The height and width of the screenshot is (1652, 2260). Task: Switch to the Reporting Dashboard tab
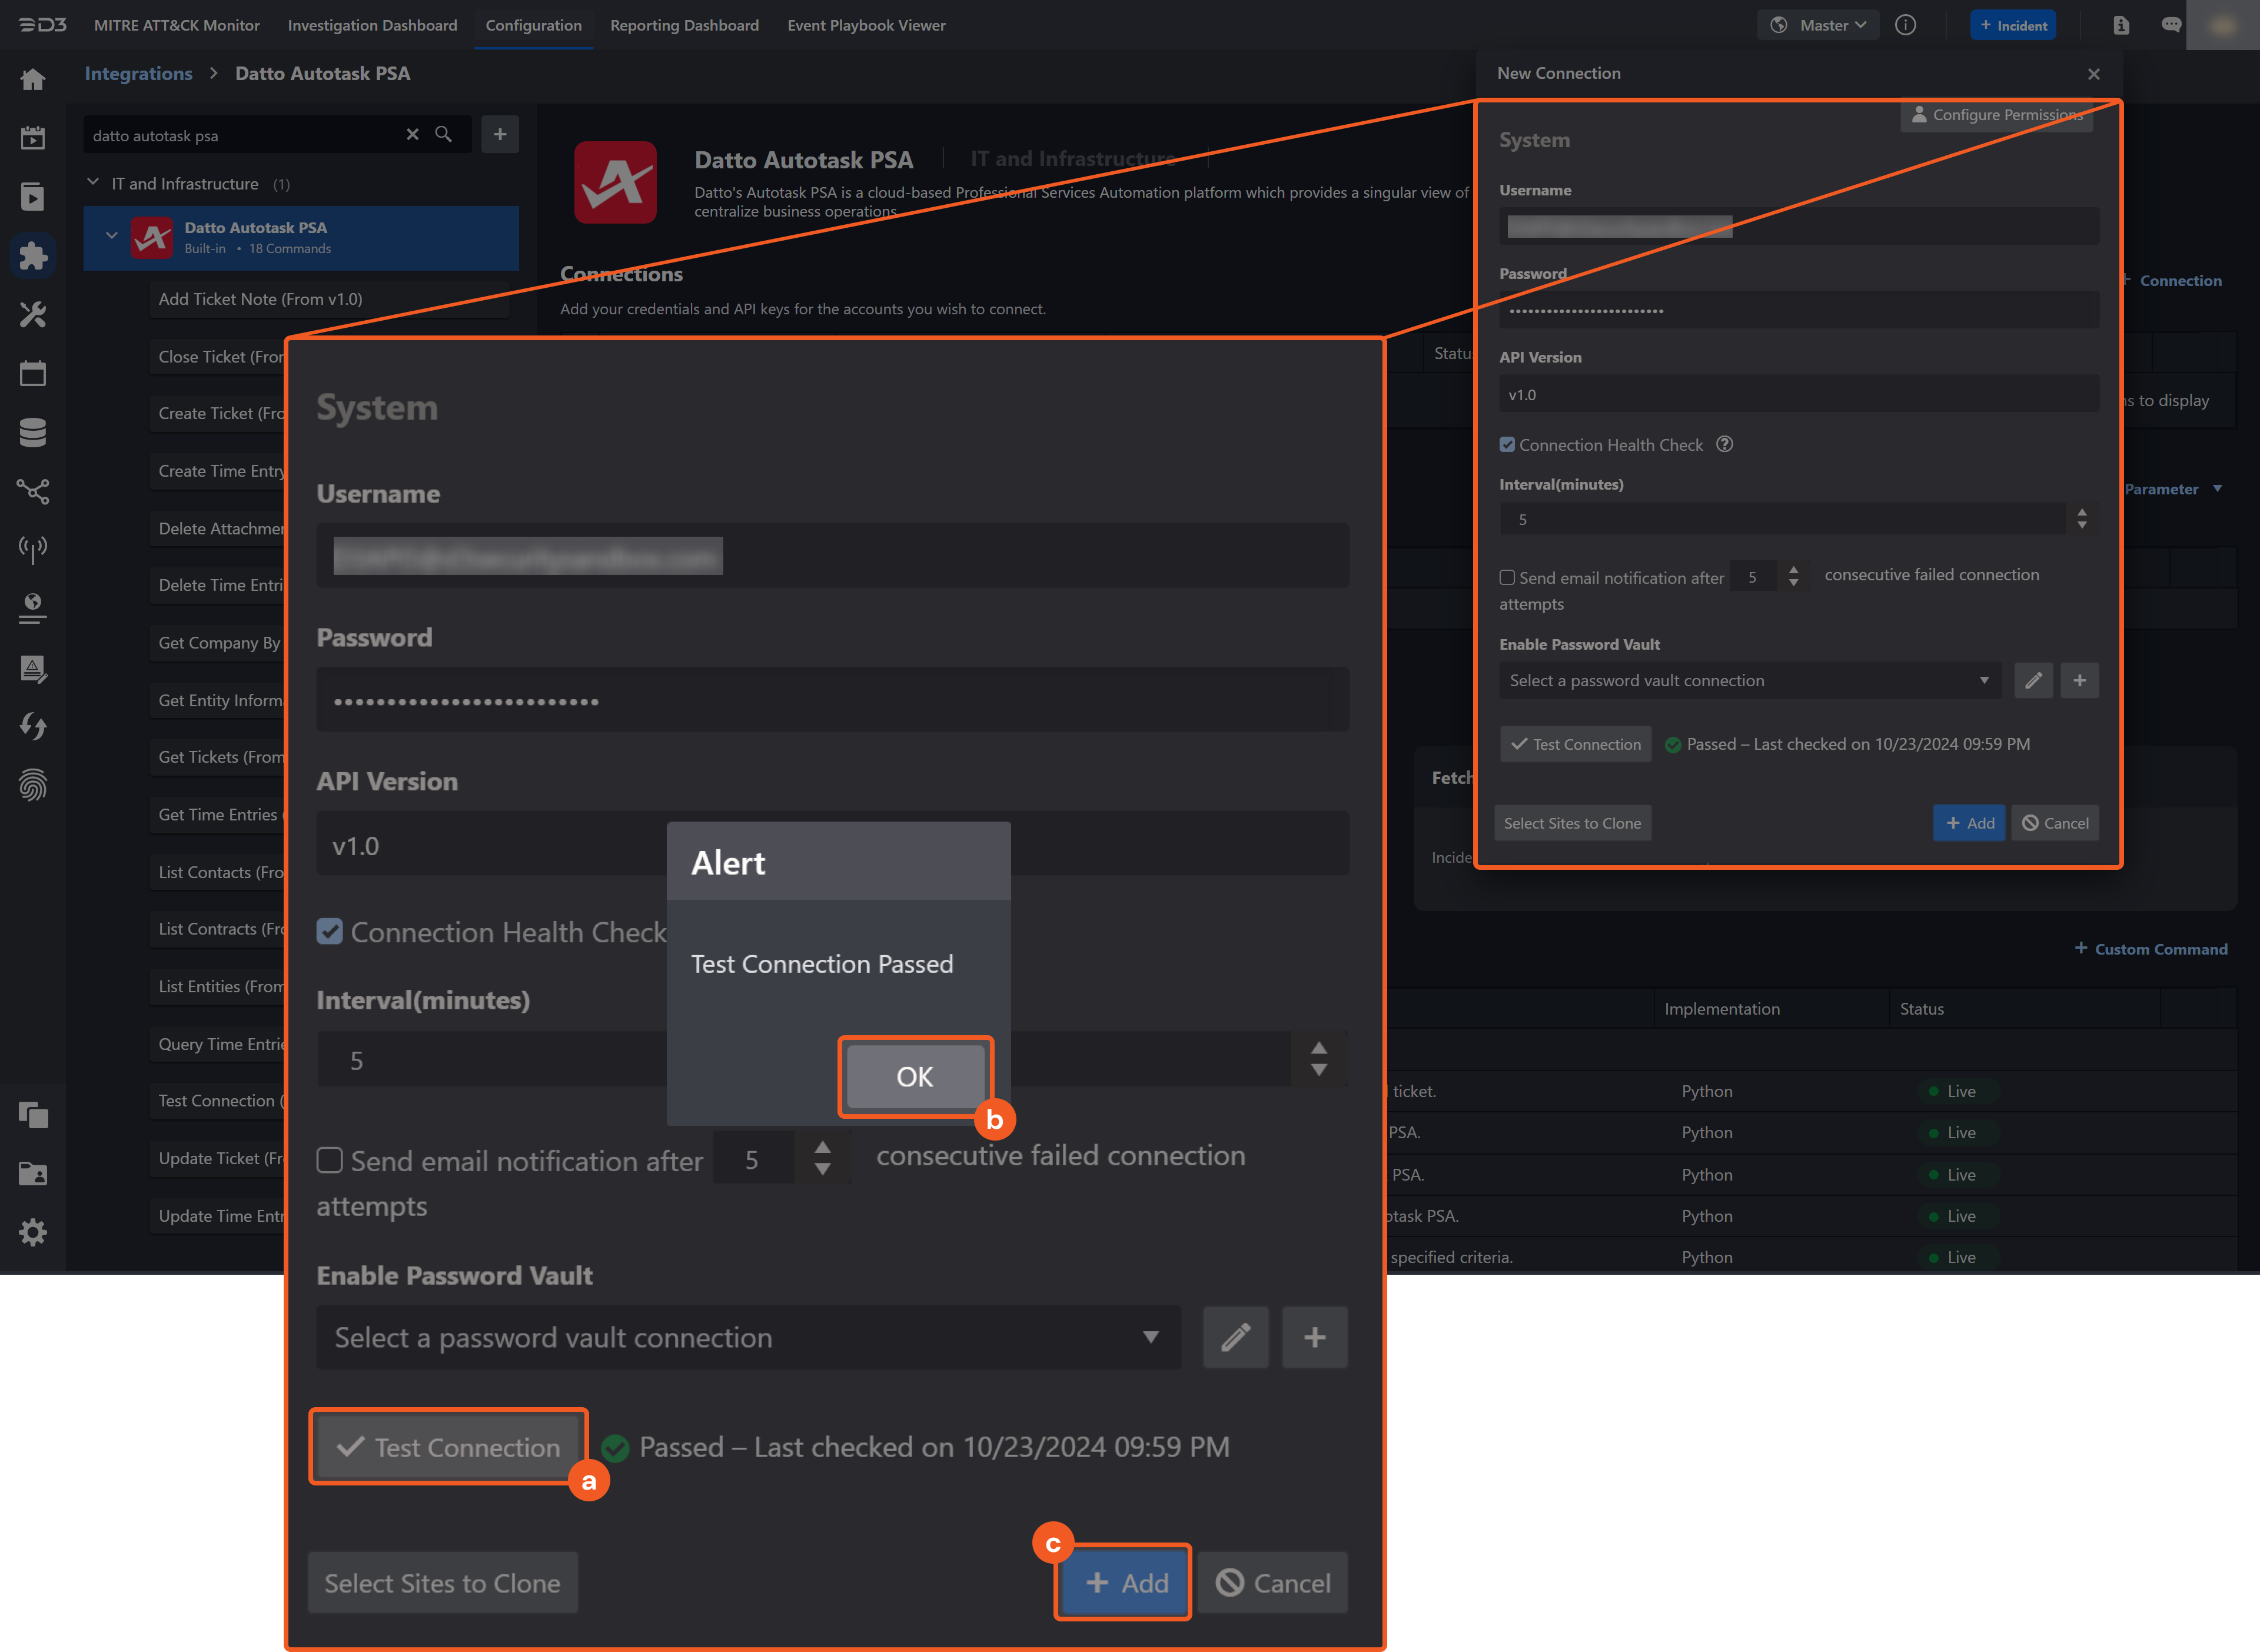(685, 25)
